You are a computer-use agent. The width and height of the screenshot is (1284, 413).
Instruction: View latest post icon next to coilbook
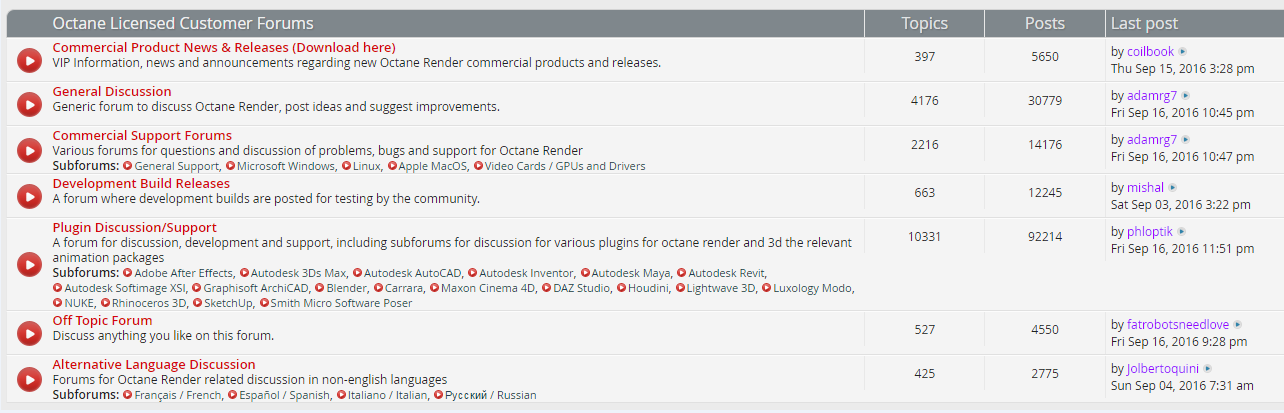point(1183,52)
